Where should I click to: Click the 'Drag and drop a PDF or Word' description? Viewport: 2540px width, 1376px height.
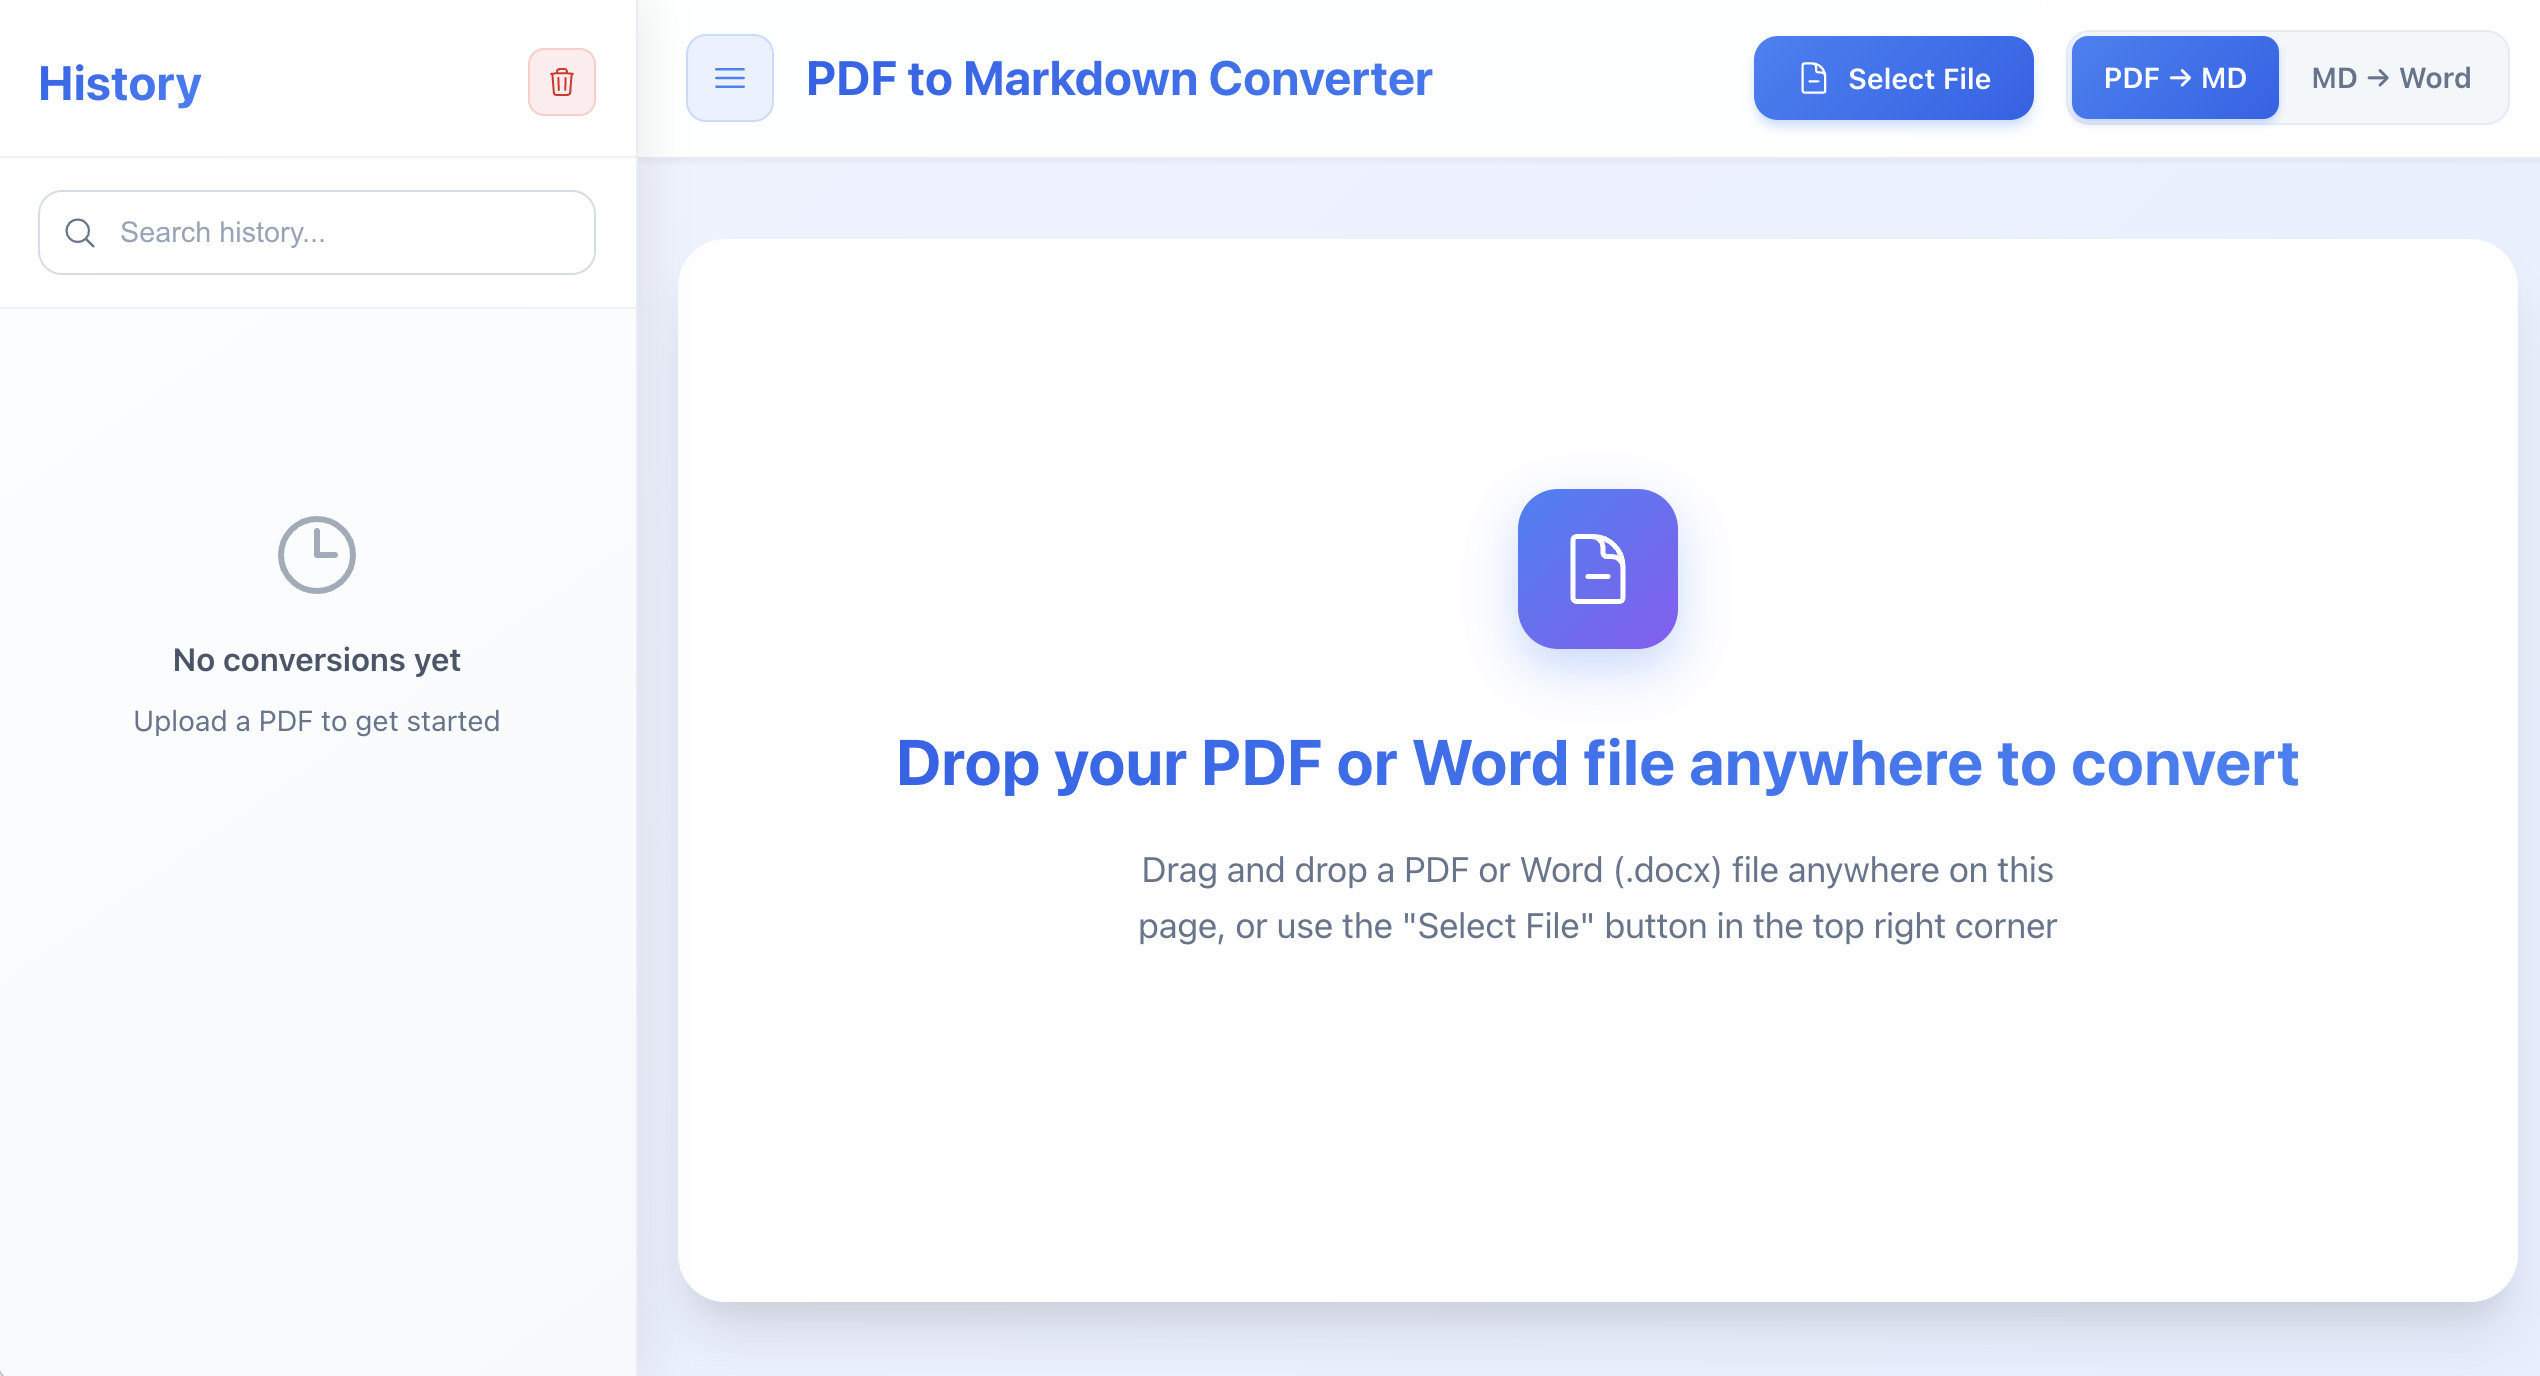click(1598, 898)
